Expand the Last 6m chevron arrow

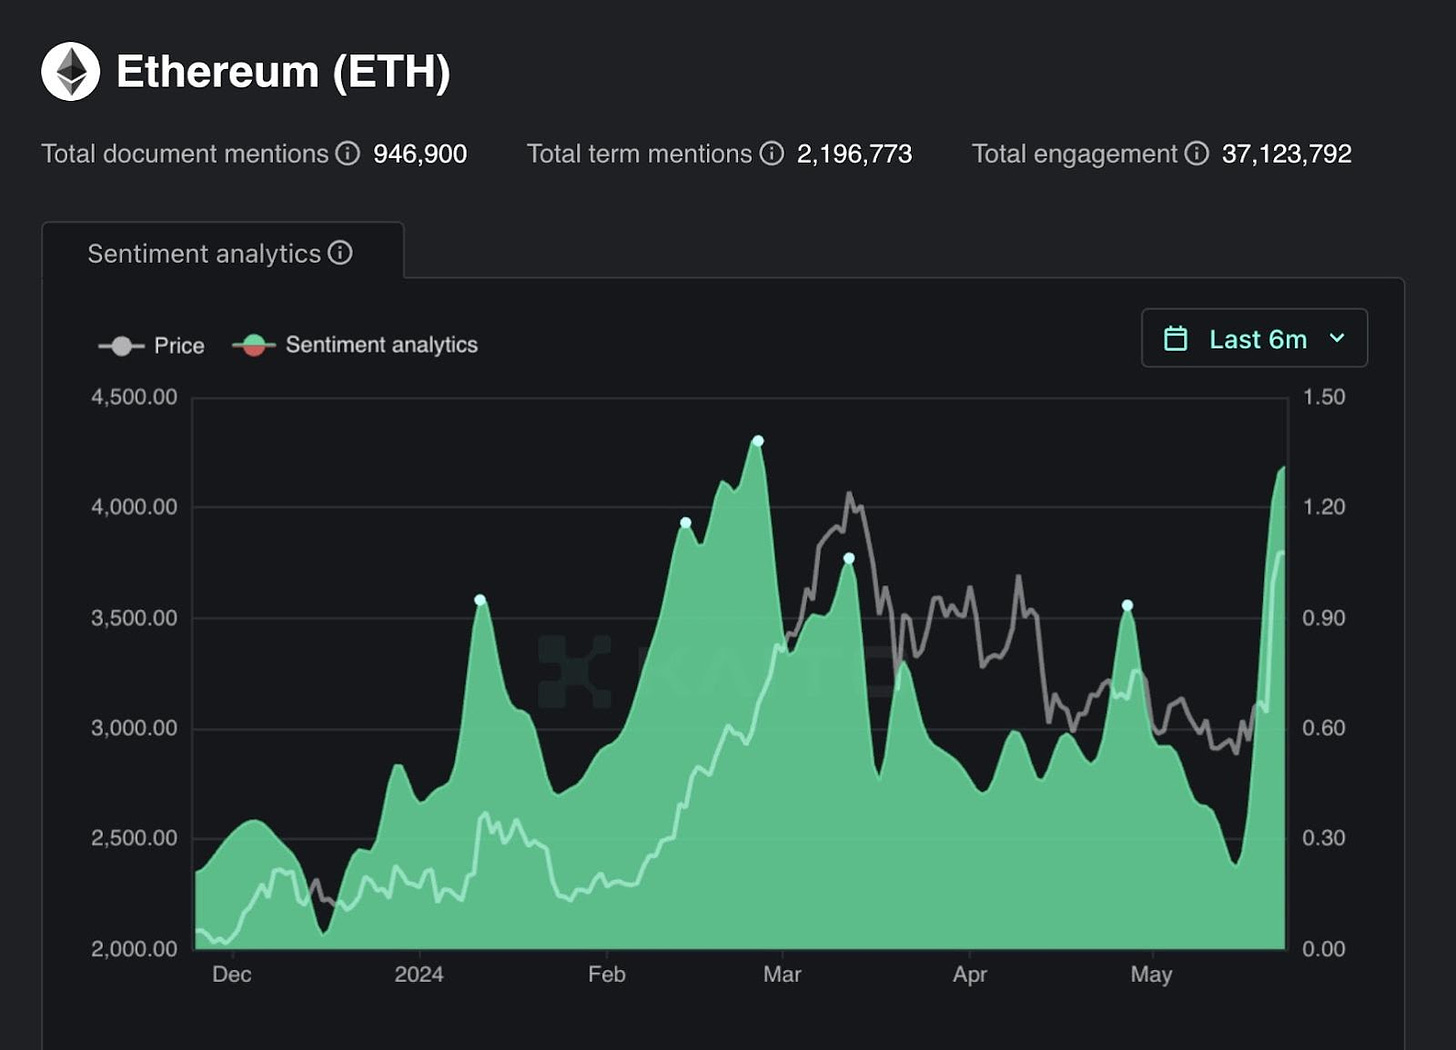pos(1337,339)
